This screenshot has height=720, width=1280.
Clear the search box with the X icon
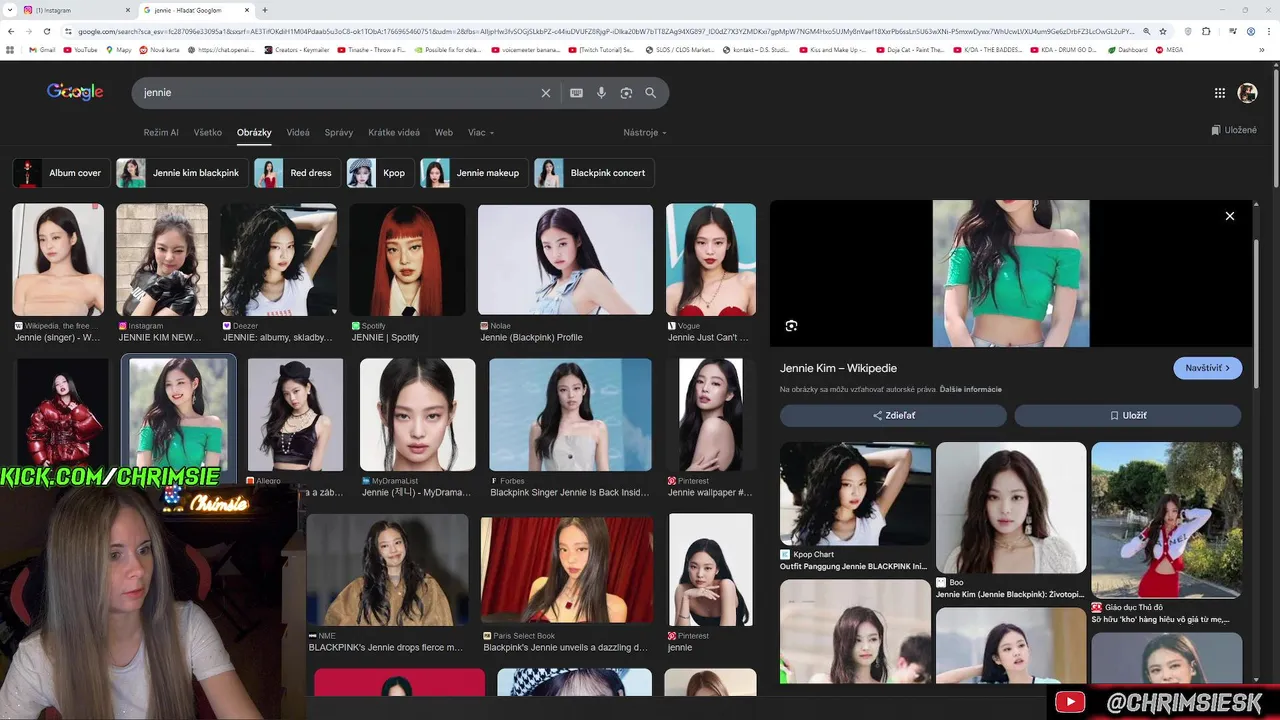546,93
